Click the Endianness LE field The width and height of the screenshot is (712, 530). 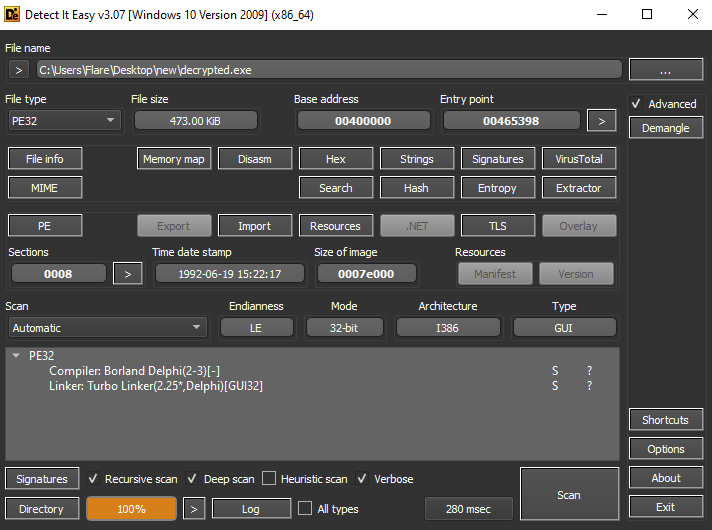pyautogui.click(x=257, y=327)
